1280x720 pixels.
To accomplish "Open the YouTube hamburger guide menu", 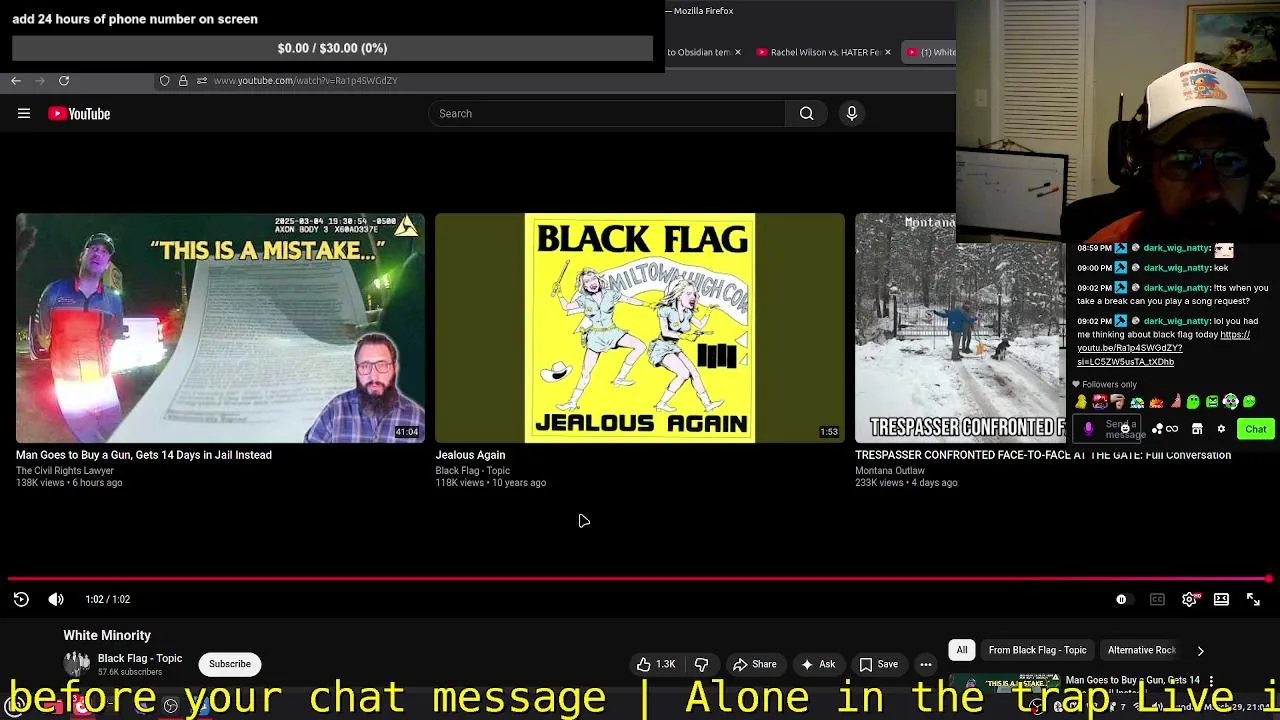I will coord(24,114).
